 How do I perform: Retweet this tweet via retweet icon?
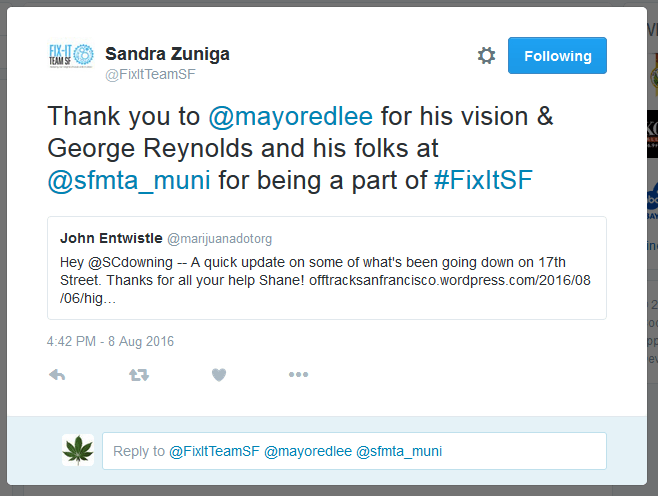point(139,375)
